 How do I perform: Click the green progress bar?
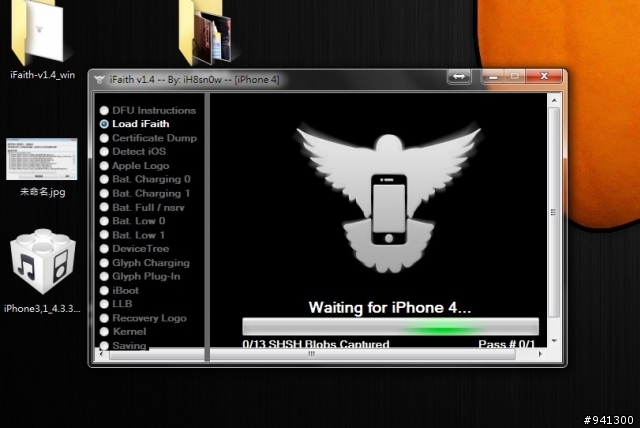(x=390, y=327)
